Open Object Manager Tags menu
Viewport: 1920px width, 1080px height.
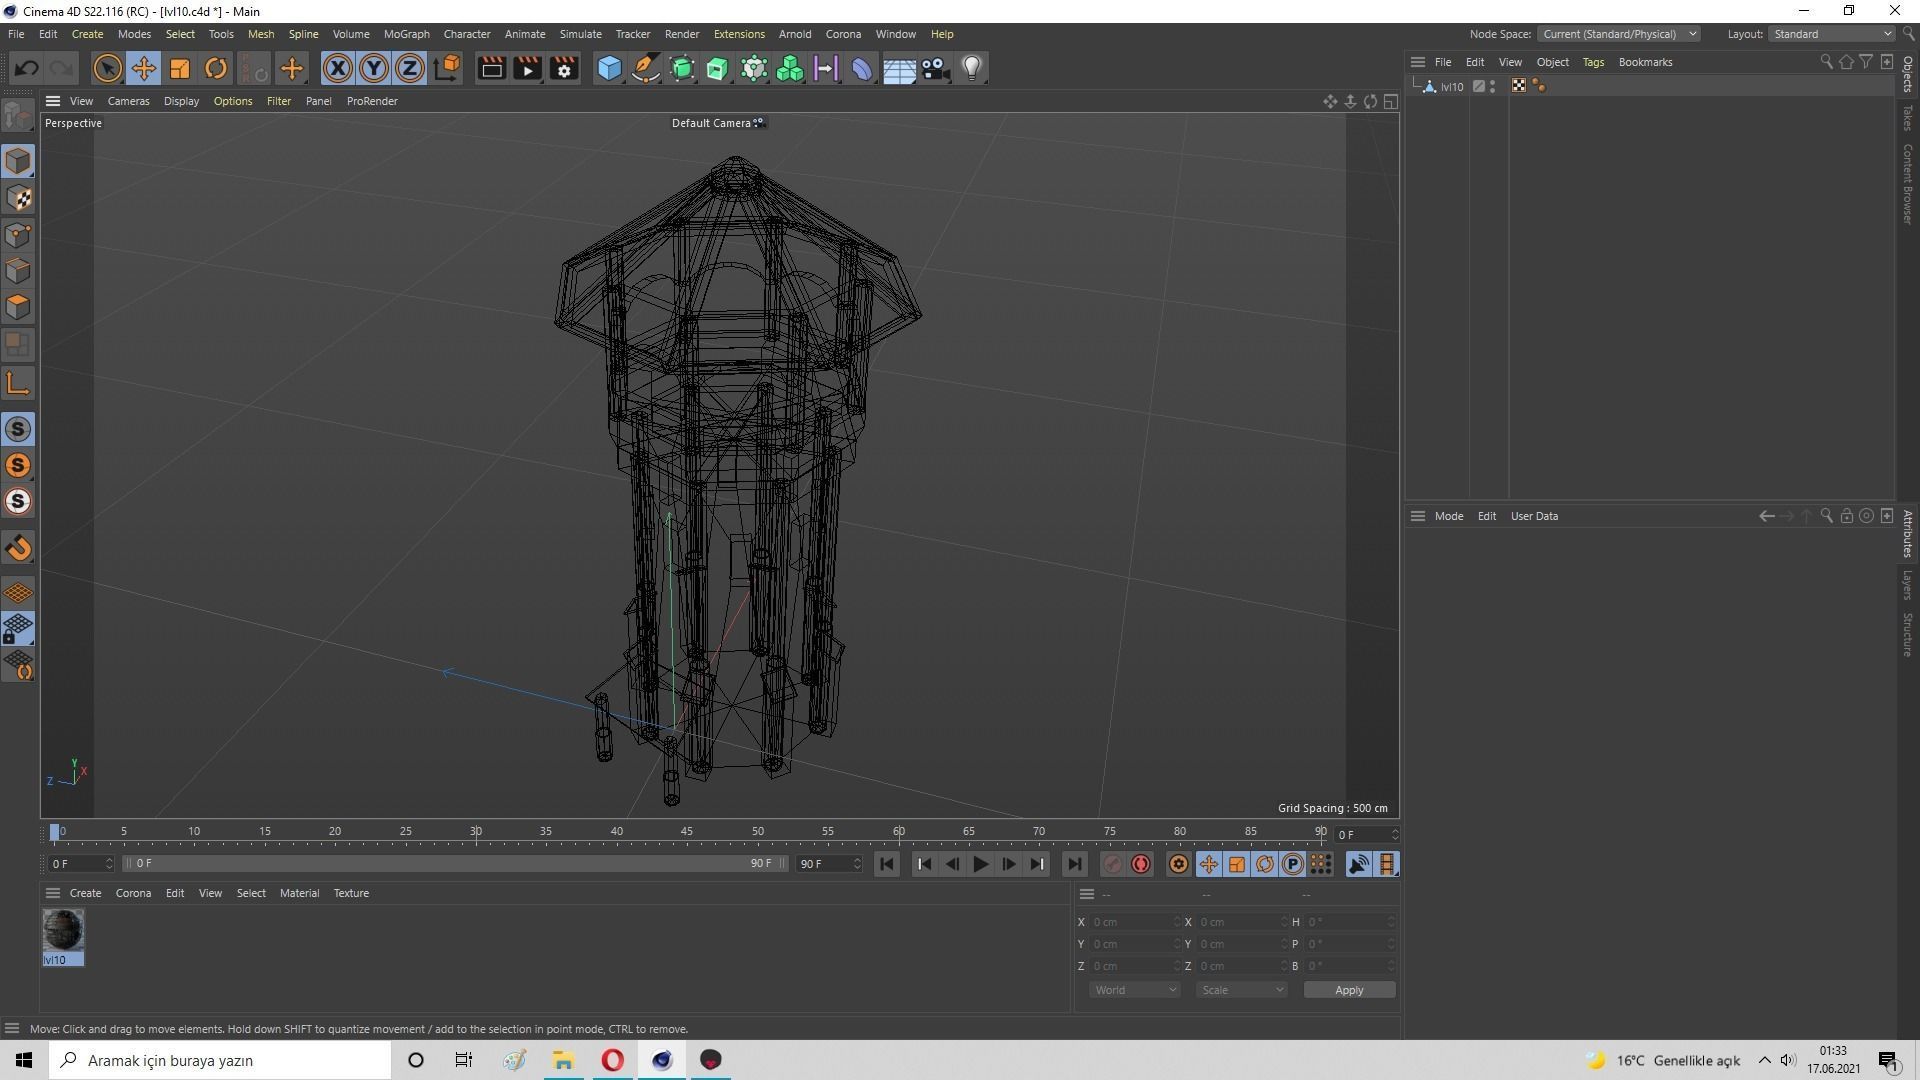(1593, 62)
